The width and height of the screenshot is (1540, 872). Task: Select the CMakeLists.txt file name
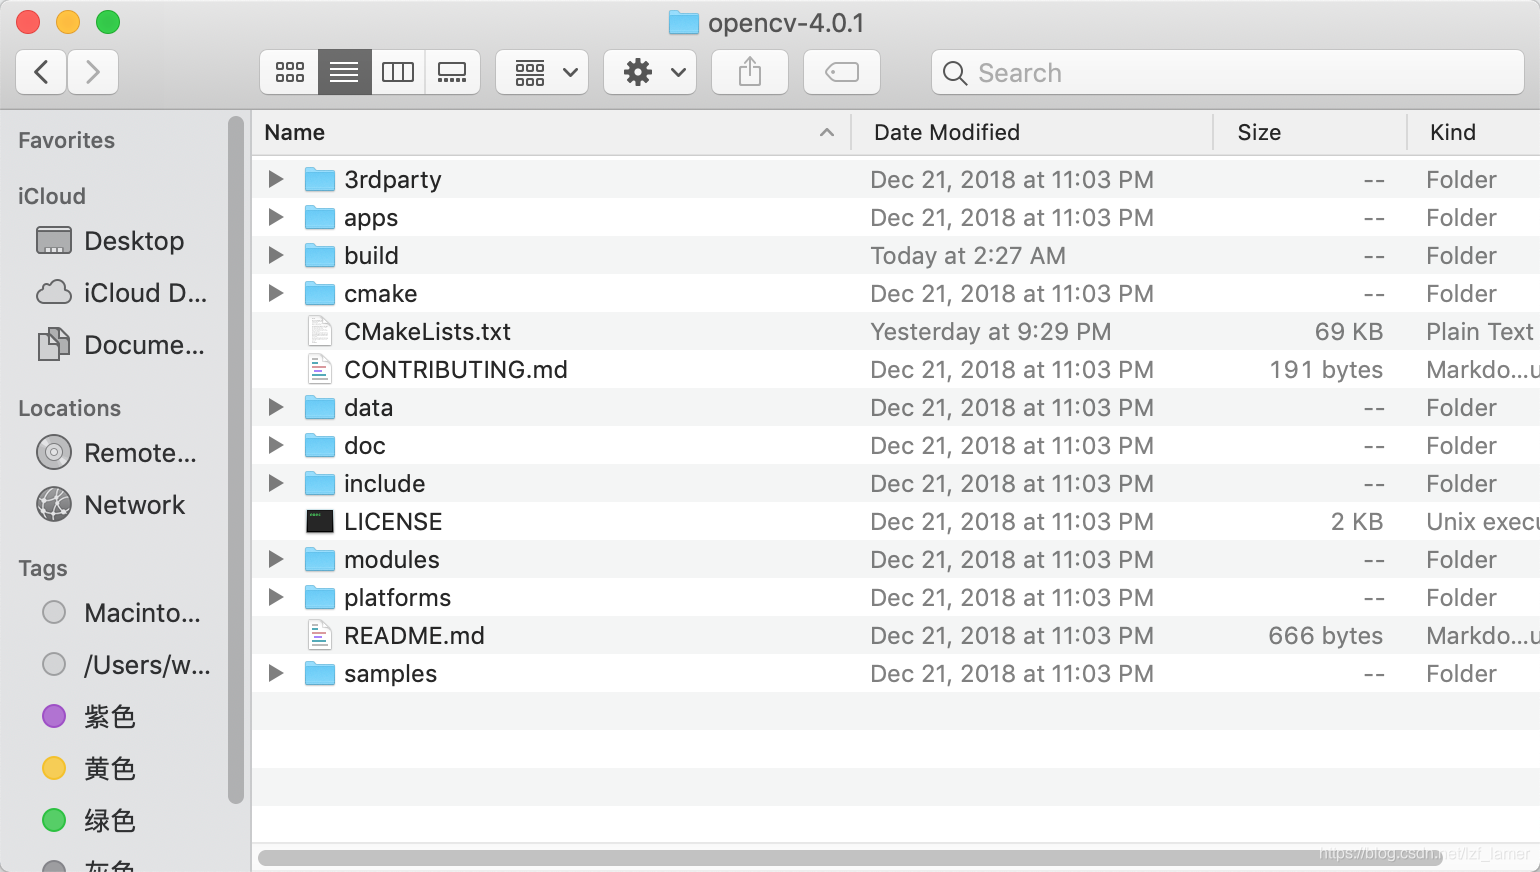427,331
